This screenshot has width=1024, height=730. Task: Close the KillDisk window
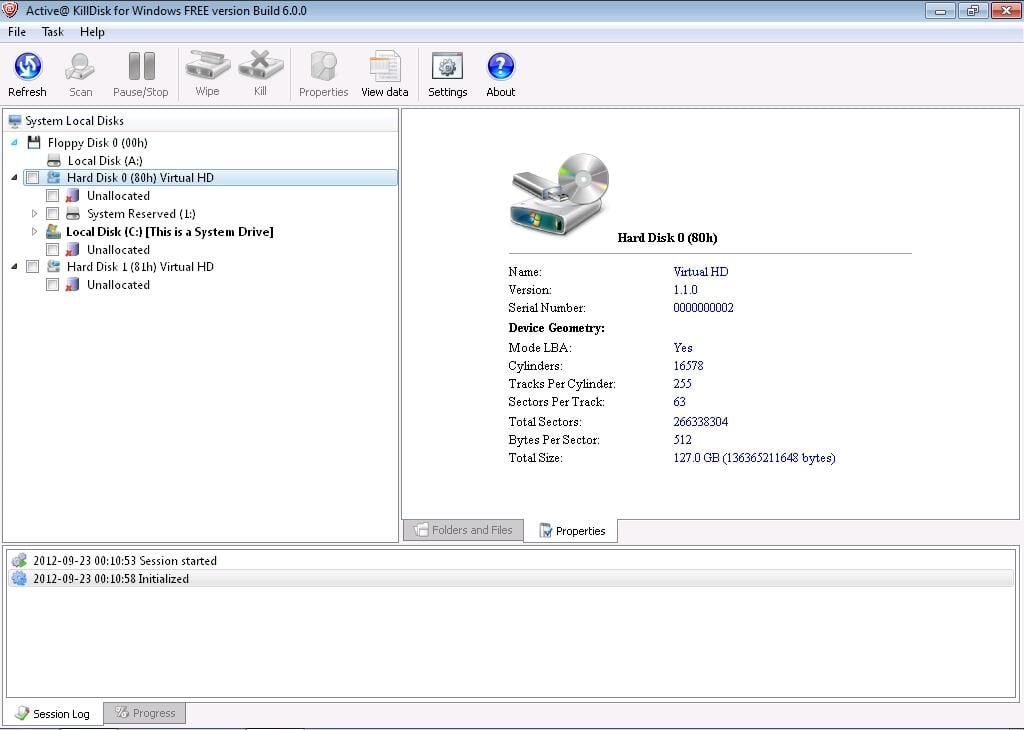click(x=1006, y=10)
